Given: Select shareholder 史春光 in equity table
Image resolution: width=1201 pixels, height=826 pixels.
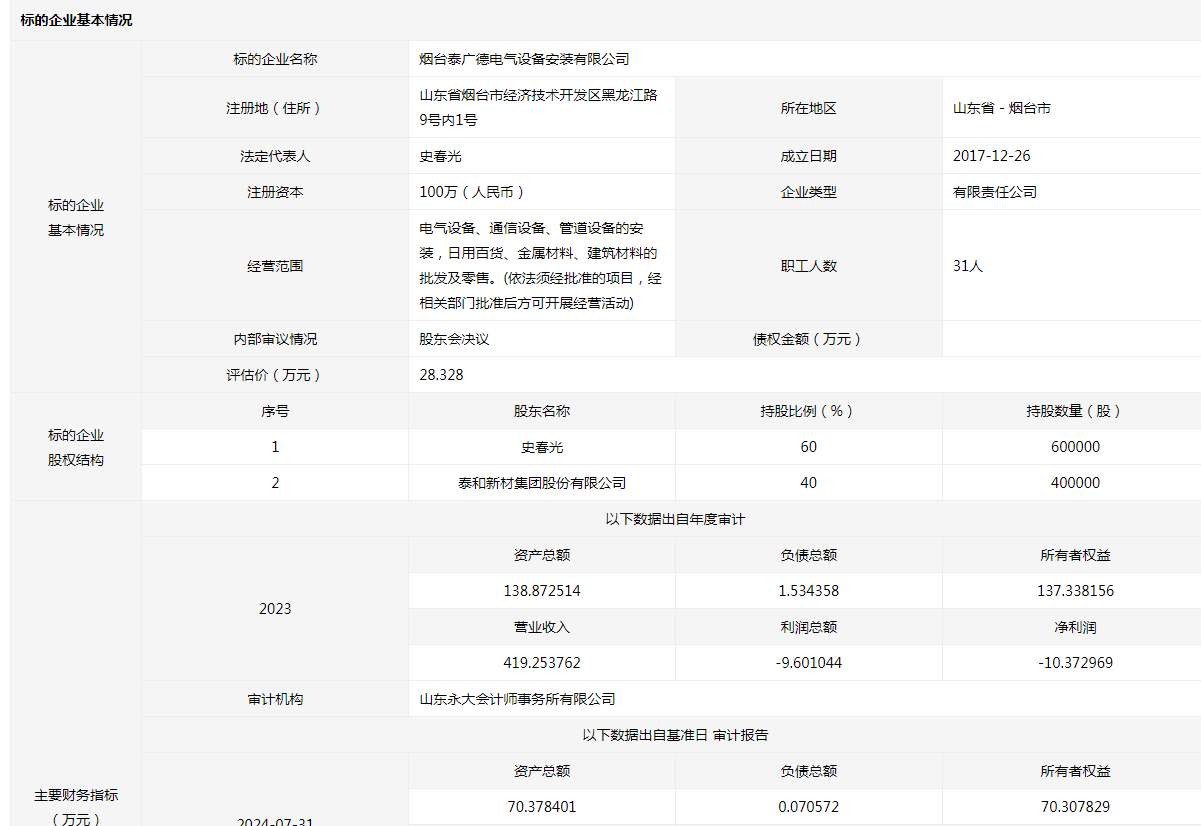Looking at the screenshot, I should (x=542, y=447).
